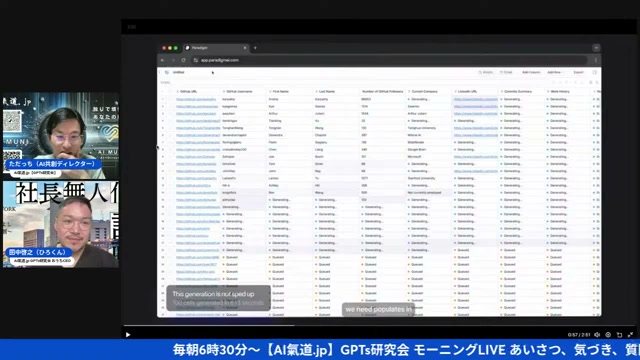640x360 pixels.
Task: Mute the video with the volume icon
Action: click(597, 335)
